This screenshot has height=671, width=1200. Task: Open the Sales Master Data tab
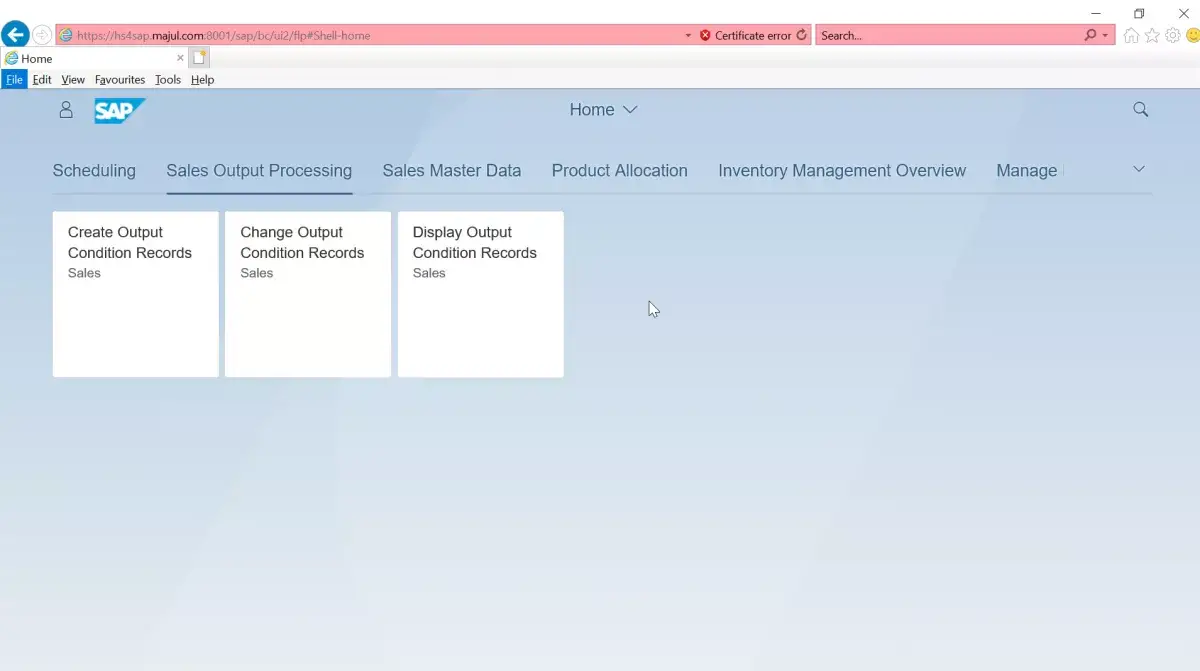(x=452, y=171)
